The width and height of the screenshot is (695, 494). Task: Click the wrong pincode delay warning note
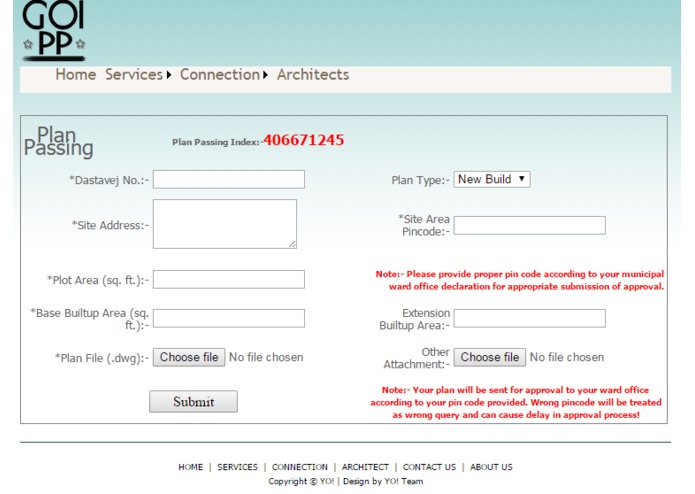(x=516, y=403)
